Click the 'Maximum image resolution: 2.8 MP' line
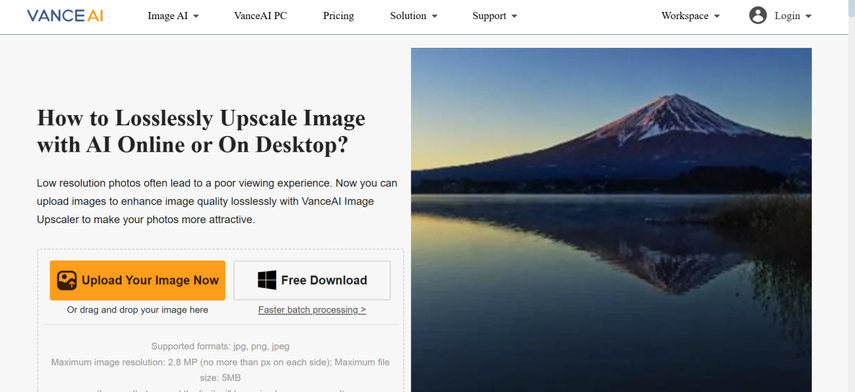855x392 pixels. 220,370
